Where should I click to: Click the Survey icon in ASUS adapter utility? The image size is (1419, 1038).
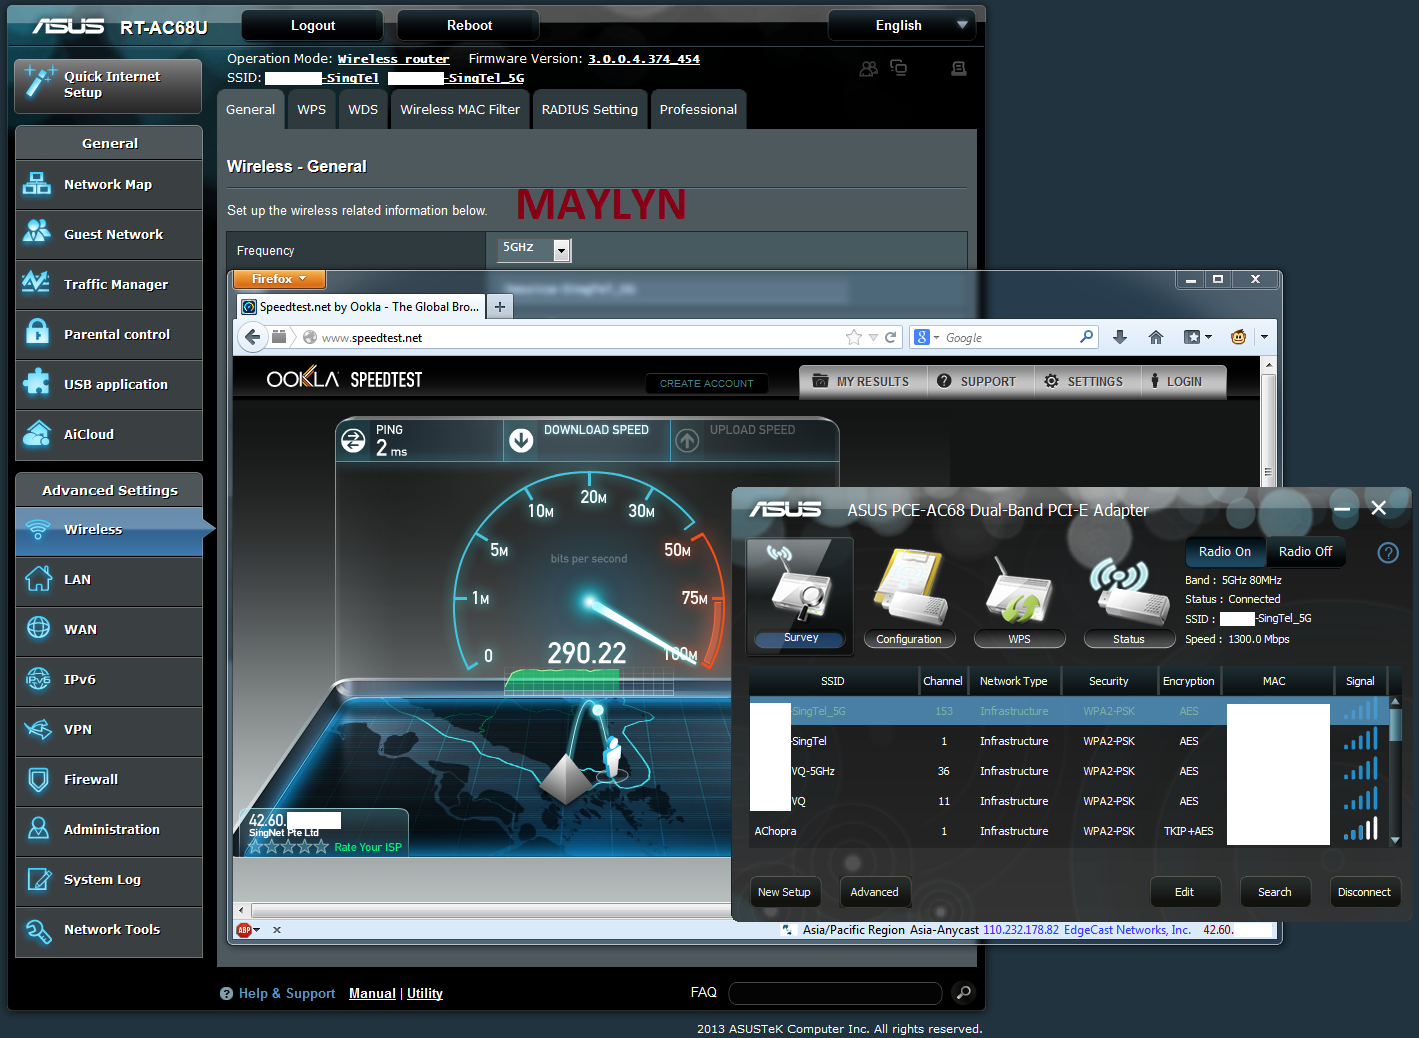pos(800,594)
